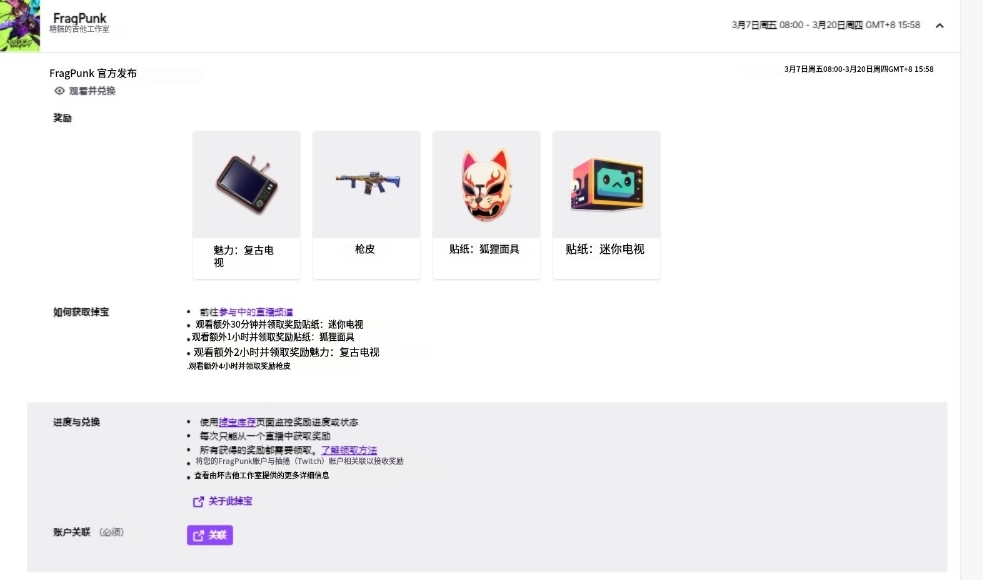Collapse the FragPunk campaign with the chevron
Viewport: 983px width, 580px height.
coord(939,26)
